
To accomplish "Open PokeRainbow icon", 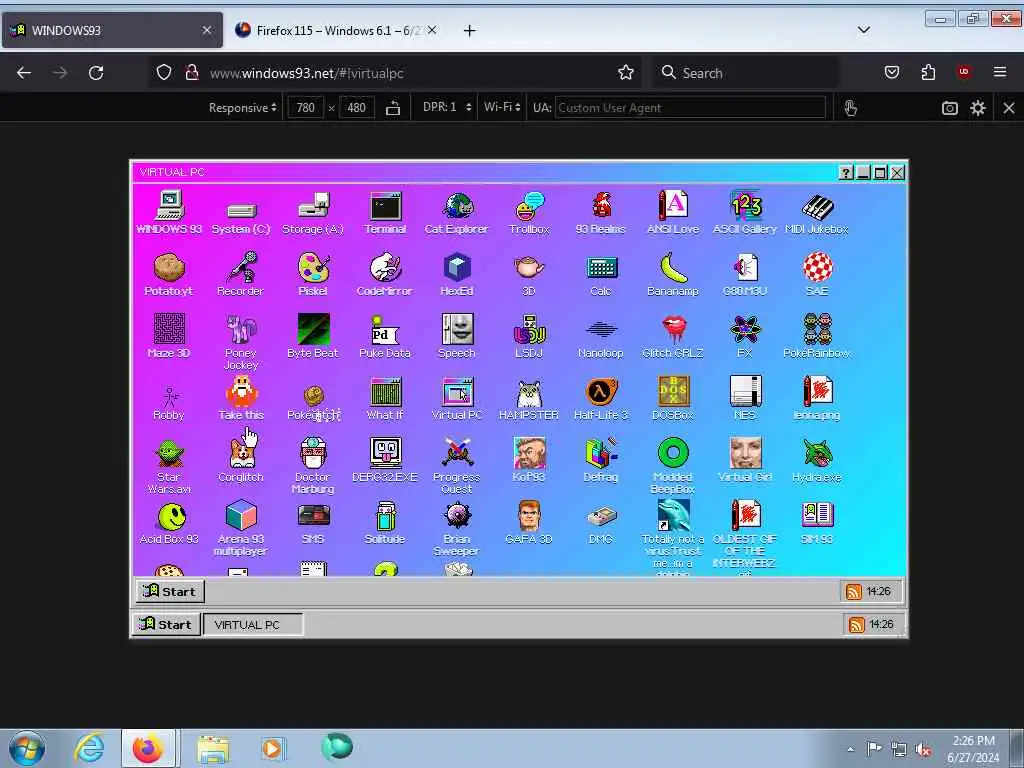I will [817, 336].
